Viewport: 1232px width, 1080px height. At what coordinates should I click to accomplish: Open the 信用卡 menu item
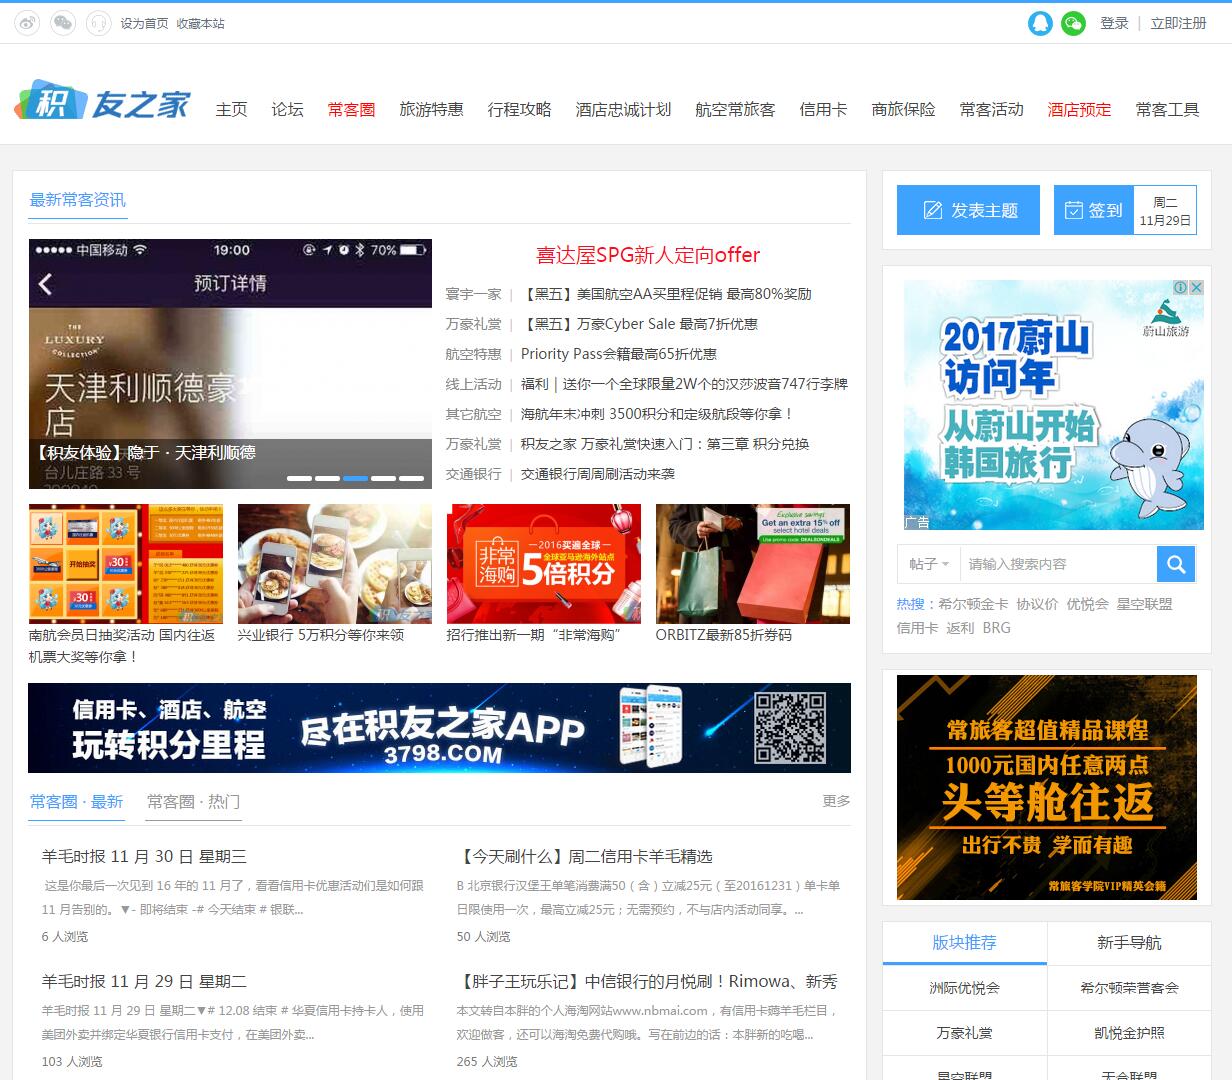[823, 109]
